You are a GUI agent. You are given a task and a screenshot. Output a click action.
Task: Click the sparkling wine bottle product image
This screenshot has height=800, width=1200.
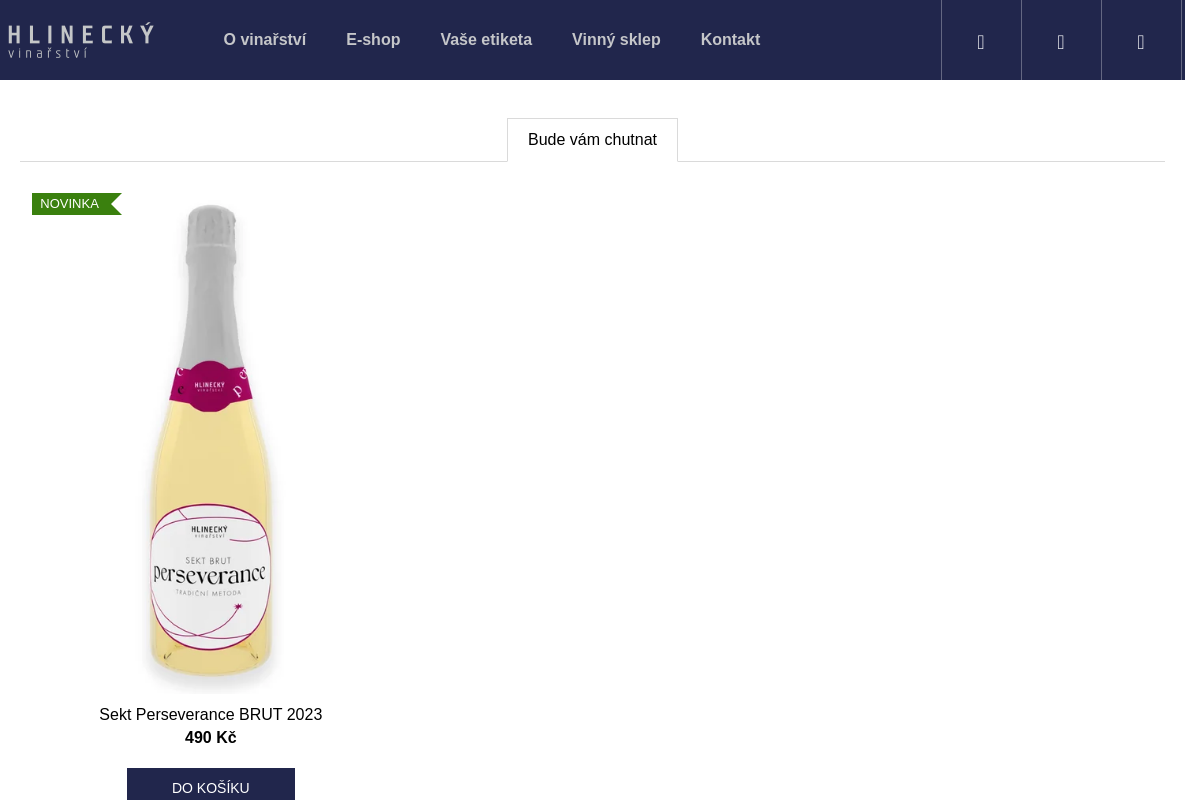211,445
